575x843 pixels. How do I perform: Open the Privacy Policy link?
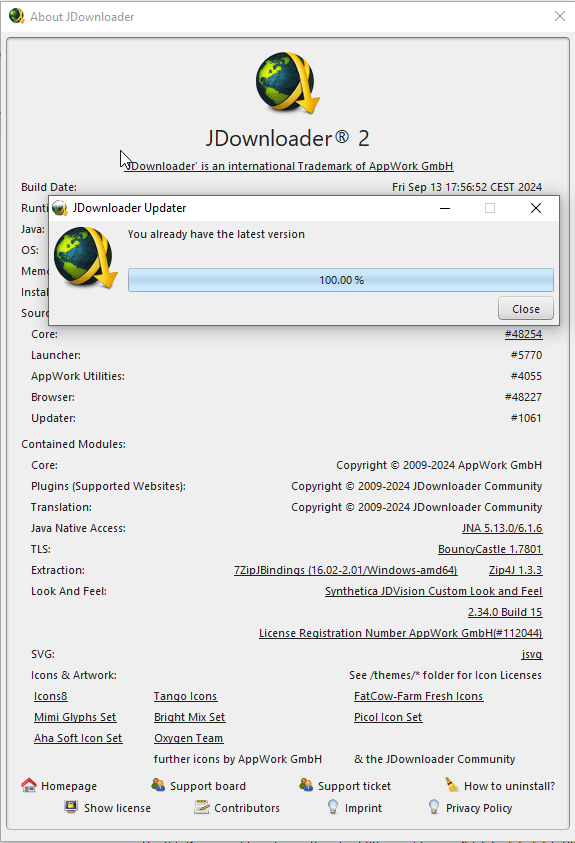click(479, 808)
